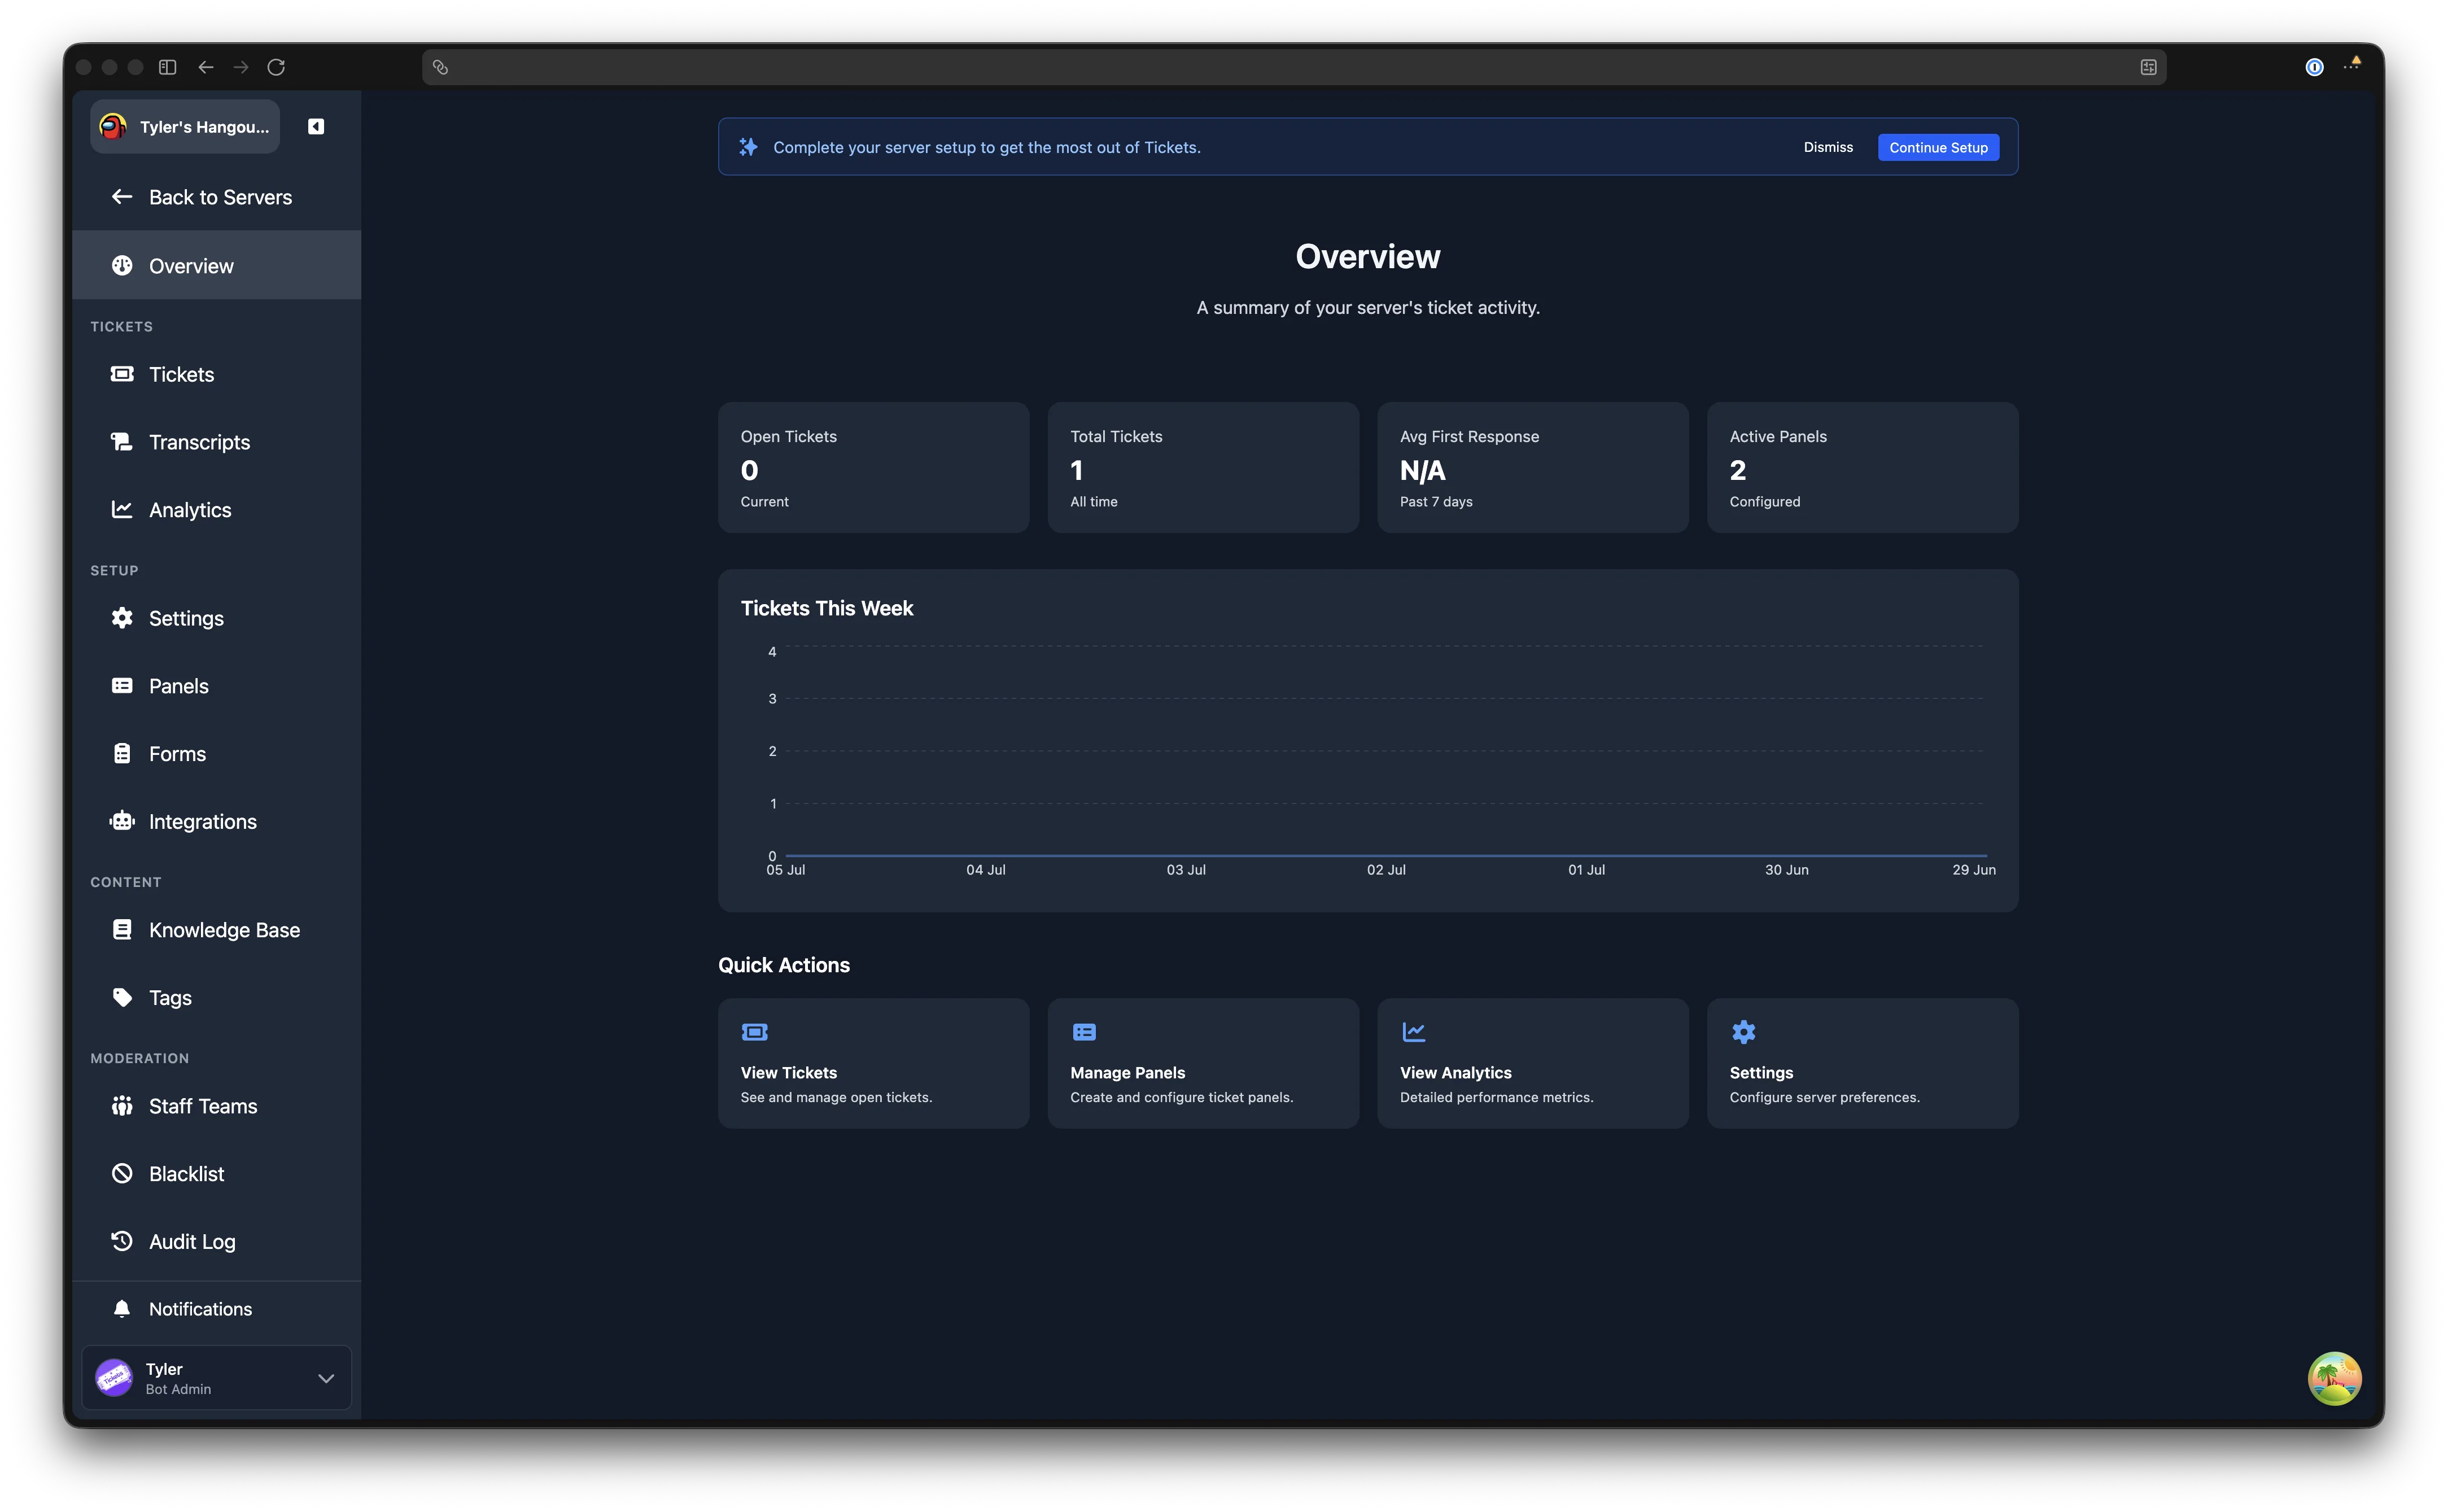This screenshot has height=1512, width=2448.
Task: Click the Knowledge Base book icon
Action: [x=122, y=929]
